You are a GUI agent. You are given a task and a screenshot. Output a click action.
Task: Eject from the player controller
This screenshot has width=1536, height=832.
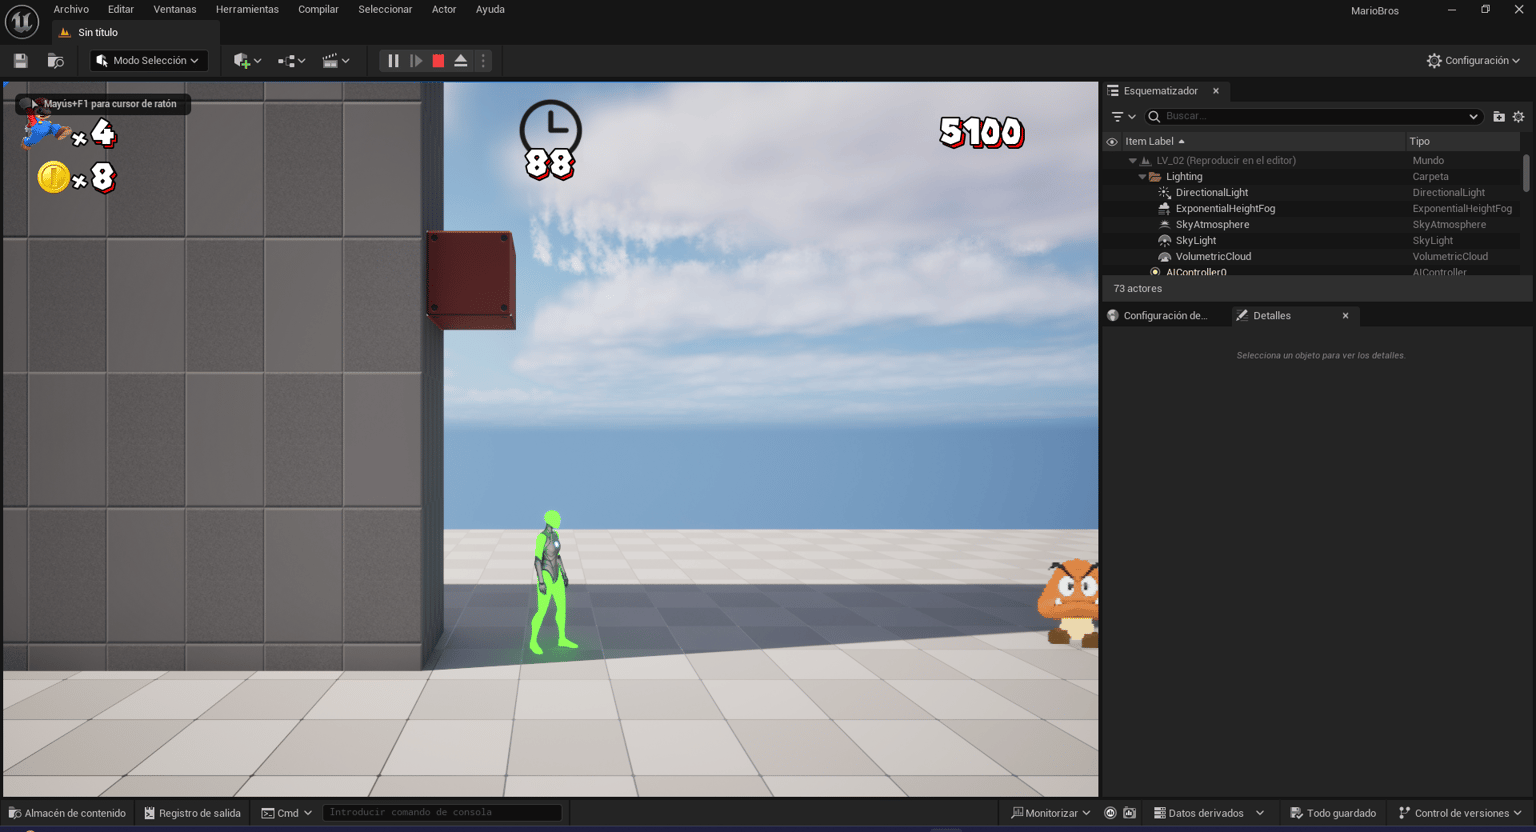point(461,61)
